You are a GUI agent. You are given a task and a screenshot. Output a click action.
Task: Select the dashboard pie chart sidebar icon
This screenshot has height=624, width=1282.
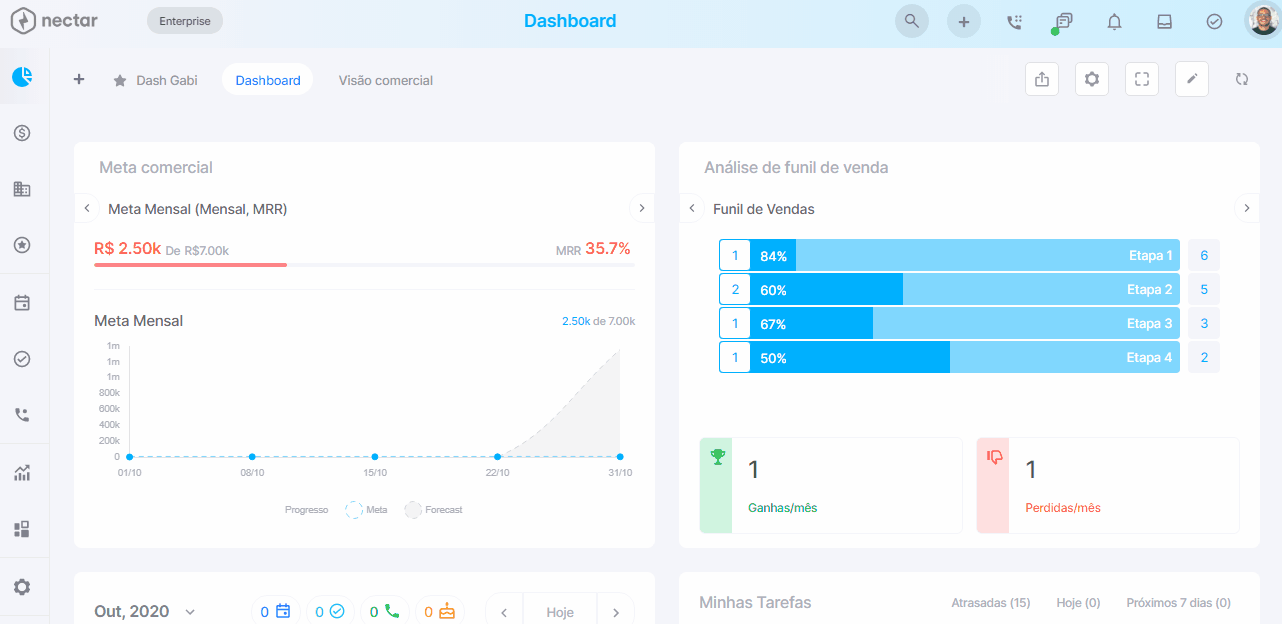click(22, 76)
